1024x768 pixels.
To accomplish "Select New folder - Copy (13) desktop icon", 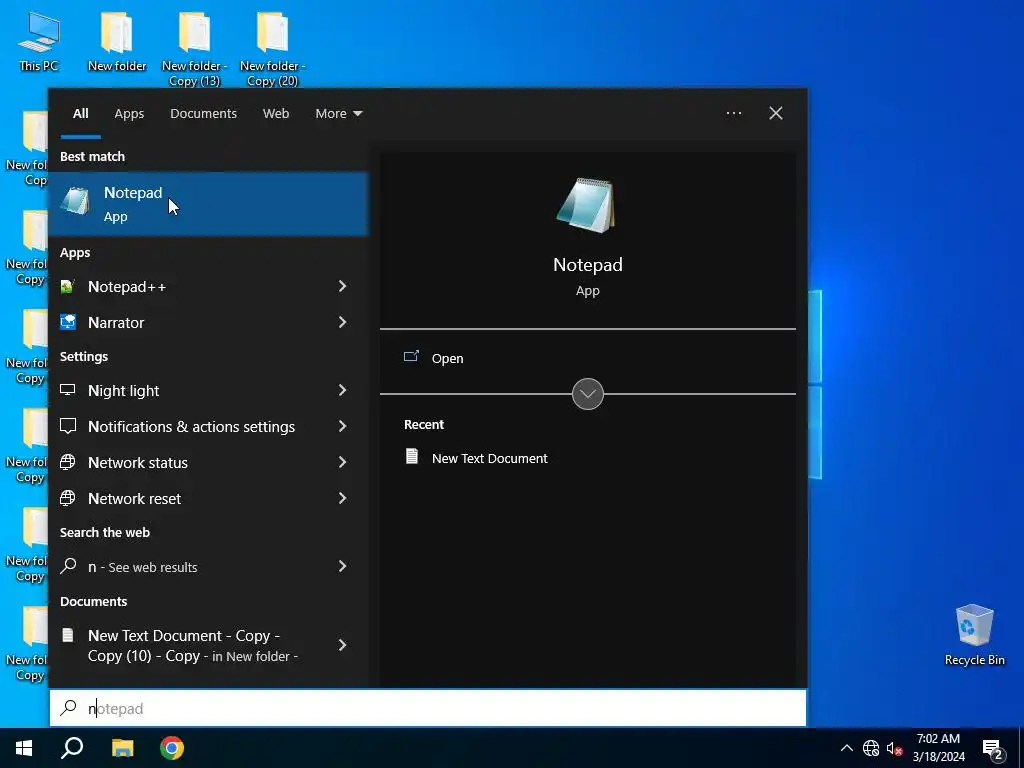I will [x=194, y=49].
